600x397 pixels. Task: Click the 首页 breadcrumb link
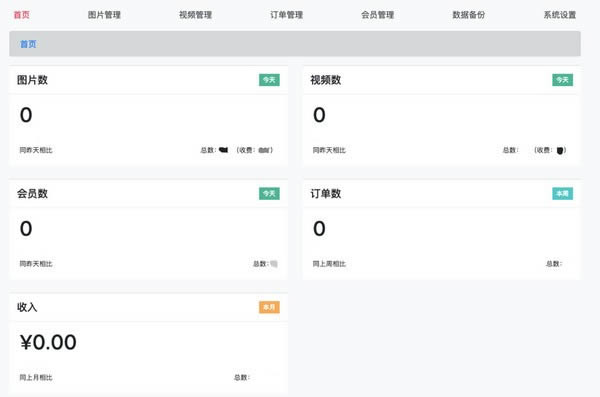28,44
